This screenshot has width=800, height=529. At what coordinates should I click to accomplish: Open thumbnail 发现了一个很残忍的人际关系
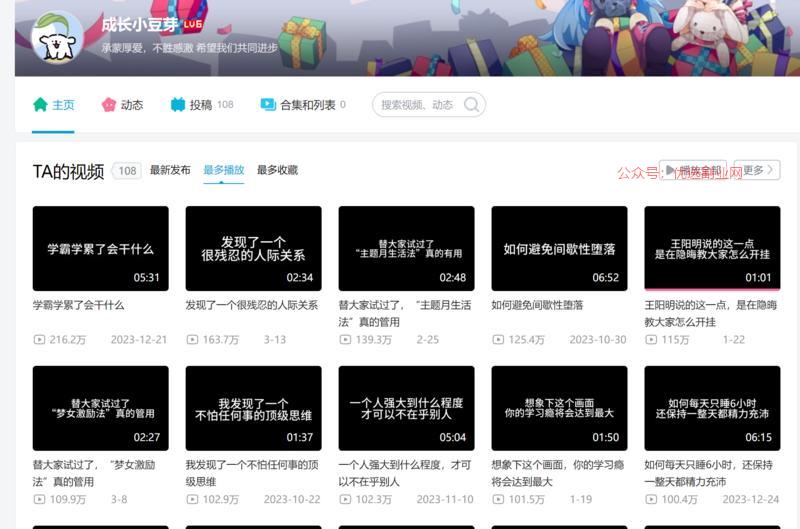(x=254, y=248)
